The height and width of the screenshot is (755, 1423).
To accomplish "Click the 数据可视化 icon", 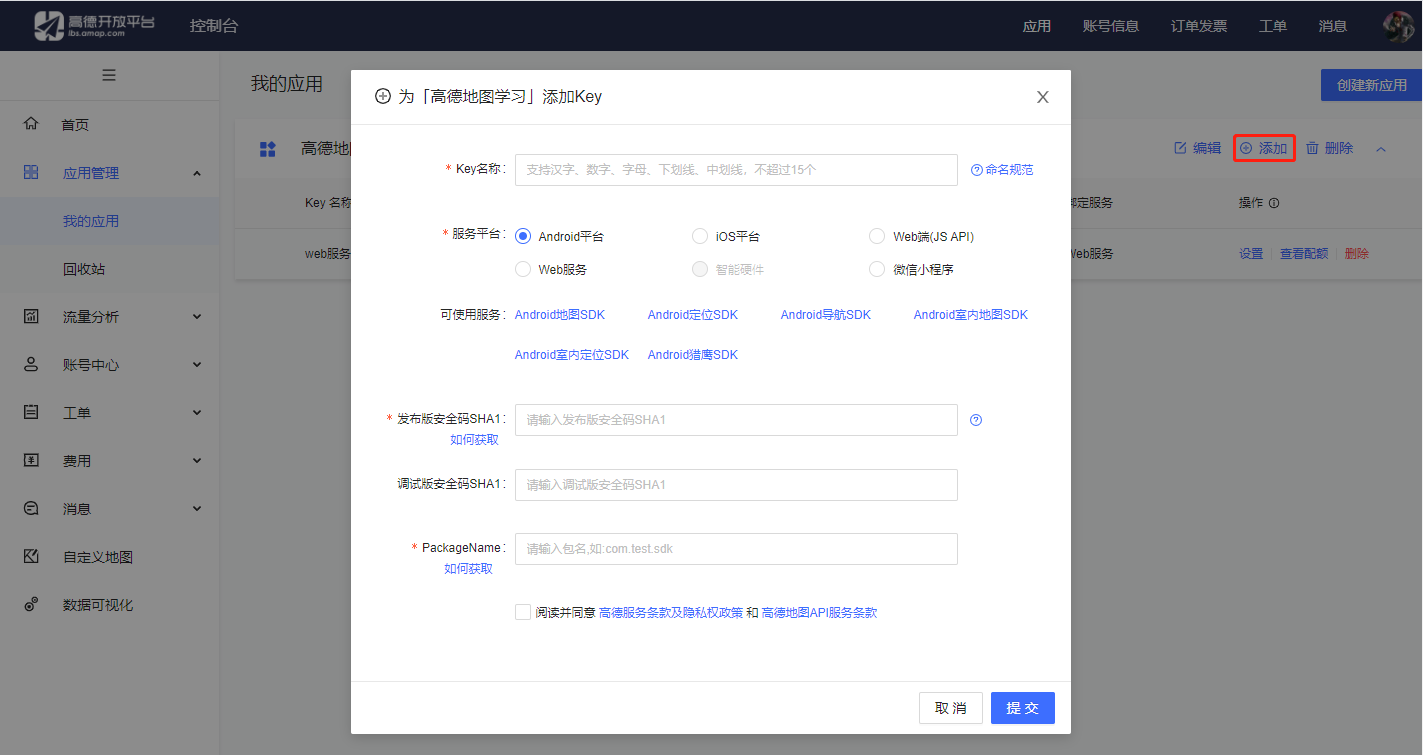I will coord(31,604).
